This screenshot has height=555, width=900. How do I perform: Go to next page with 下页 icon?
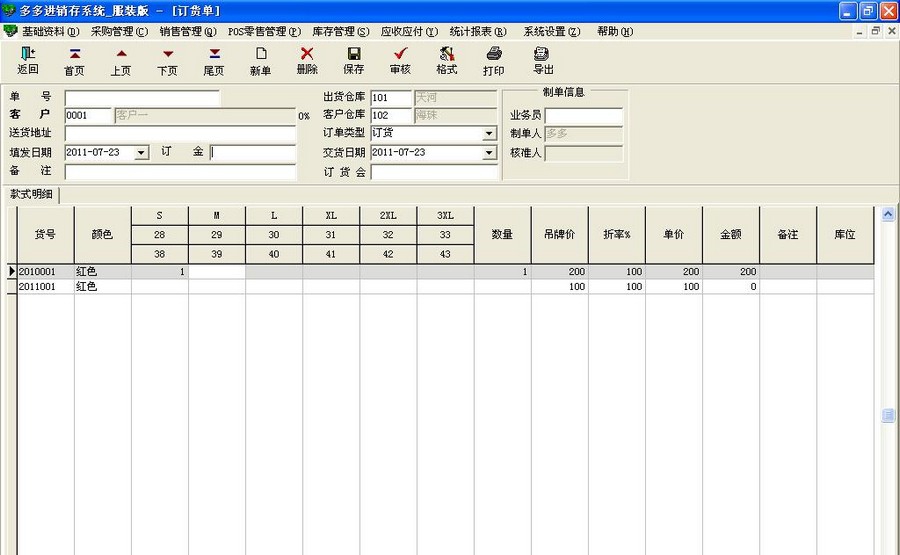[167, 61]
